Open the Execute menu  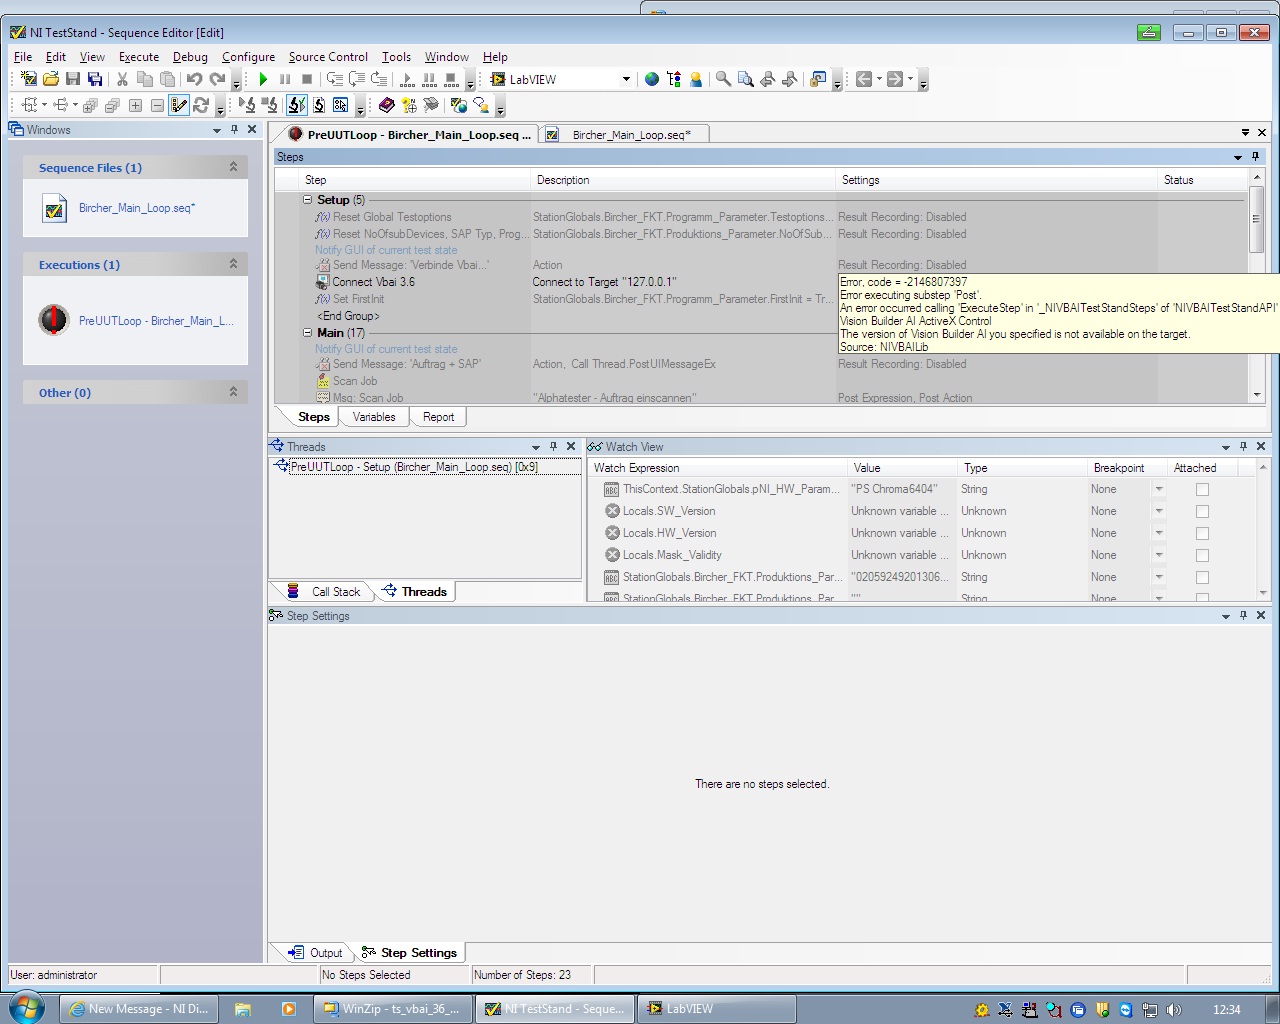139,57
